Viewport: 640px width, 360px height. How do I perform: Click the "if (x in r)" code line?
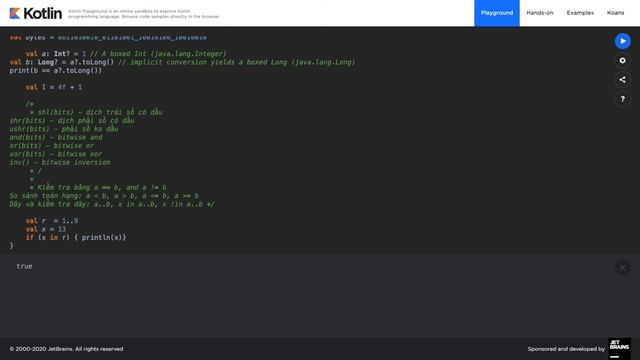tap(76, 238)
